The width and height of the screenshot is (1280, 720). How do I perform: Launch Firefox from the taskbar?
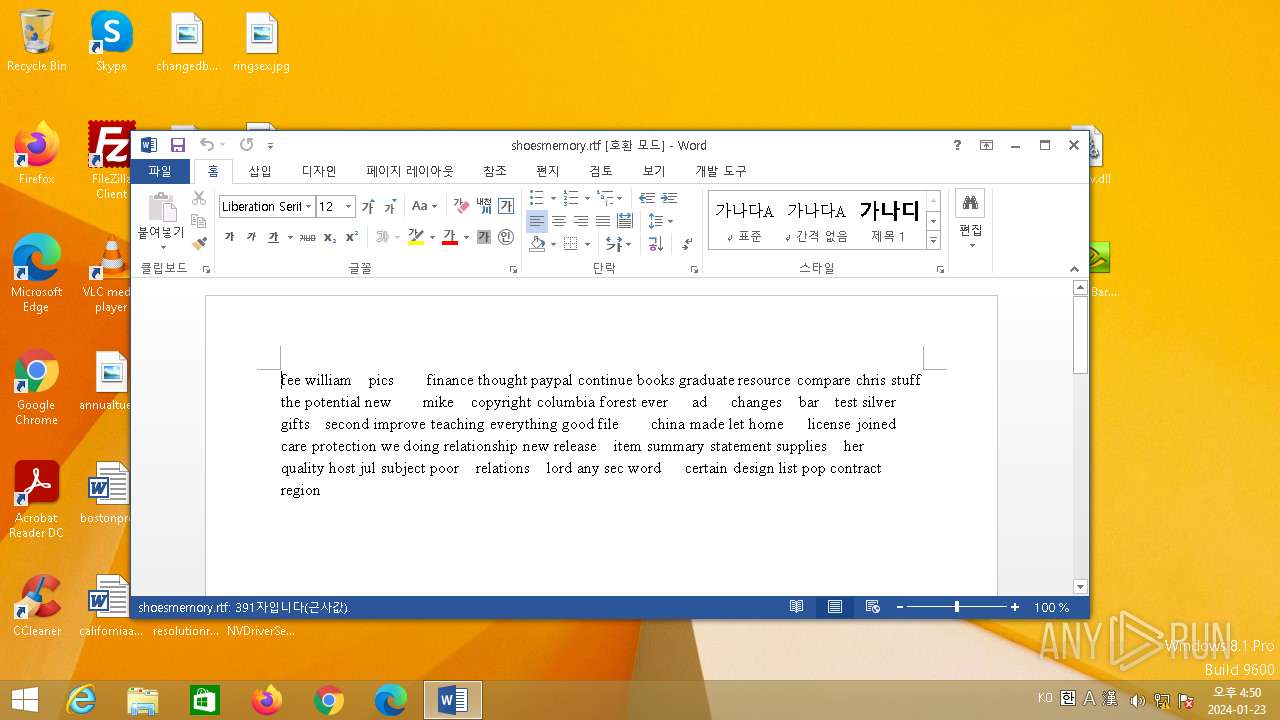pos(267,700)
